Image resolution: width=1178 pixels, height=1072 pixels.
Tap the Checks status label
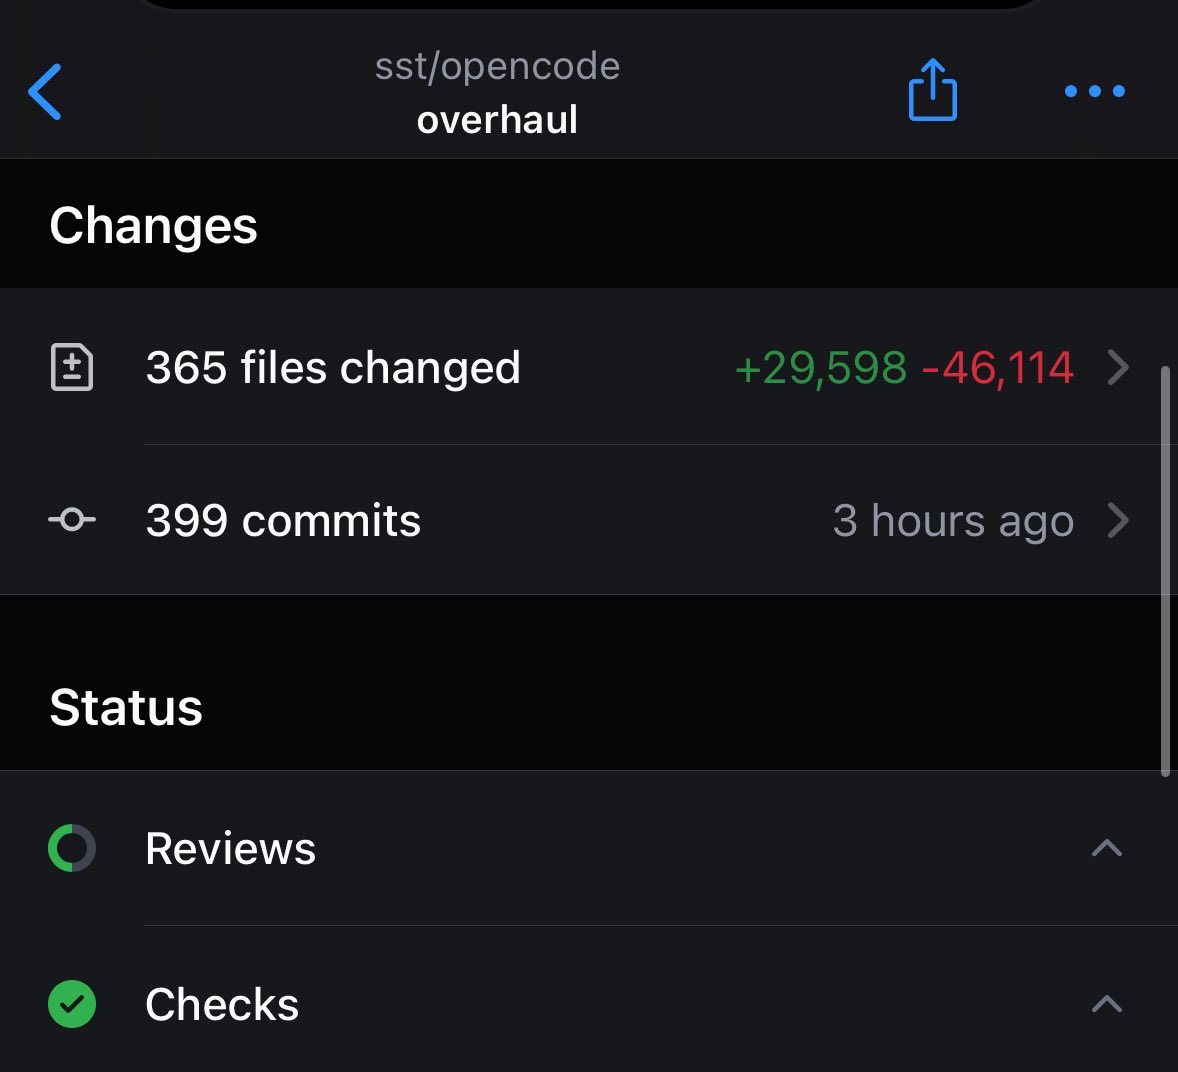(x=222, y=1004)
